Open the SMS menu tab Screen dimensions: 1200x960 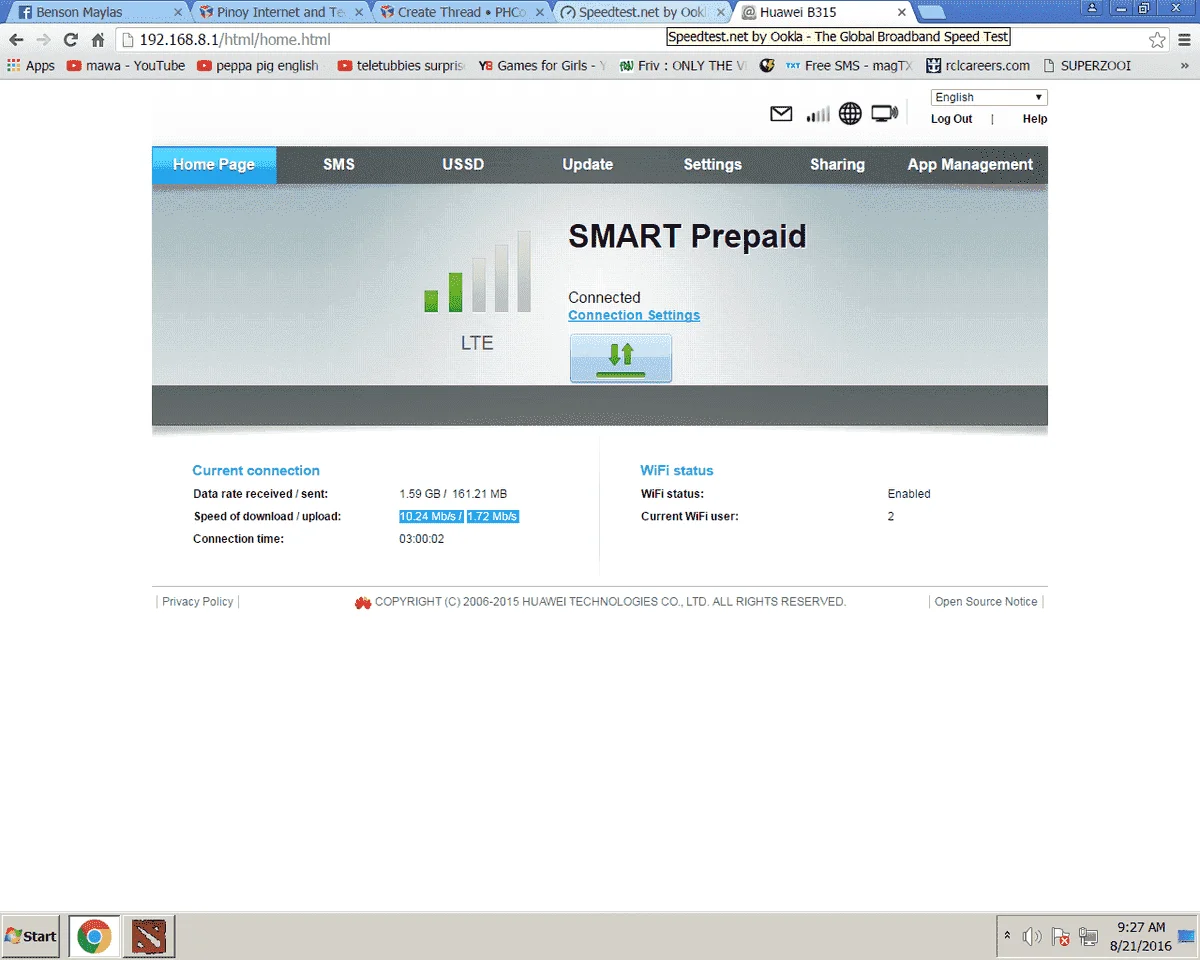point(339,165)
